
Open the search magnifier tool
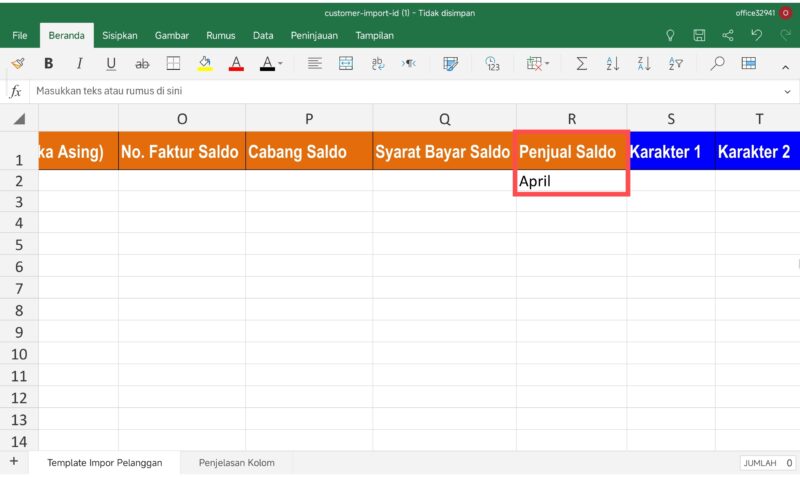click(717, 63)
